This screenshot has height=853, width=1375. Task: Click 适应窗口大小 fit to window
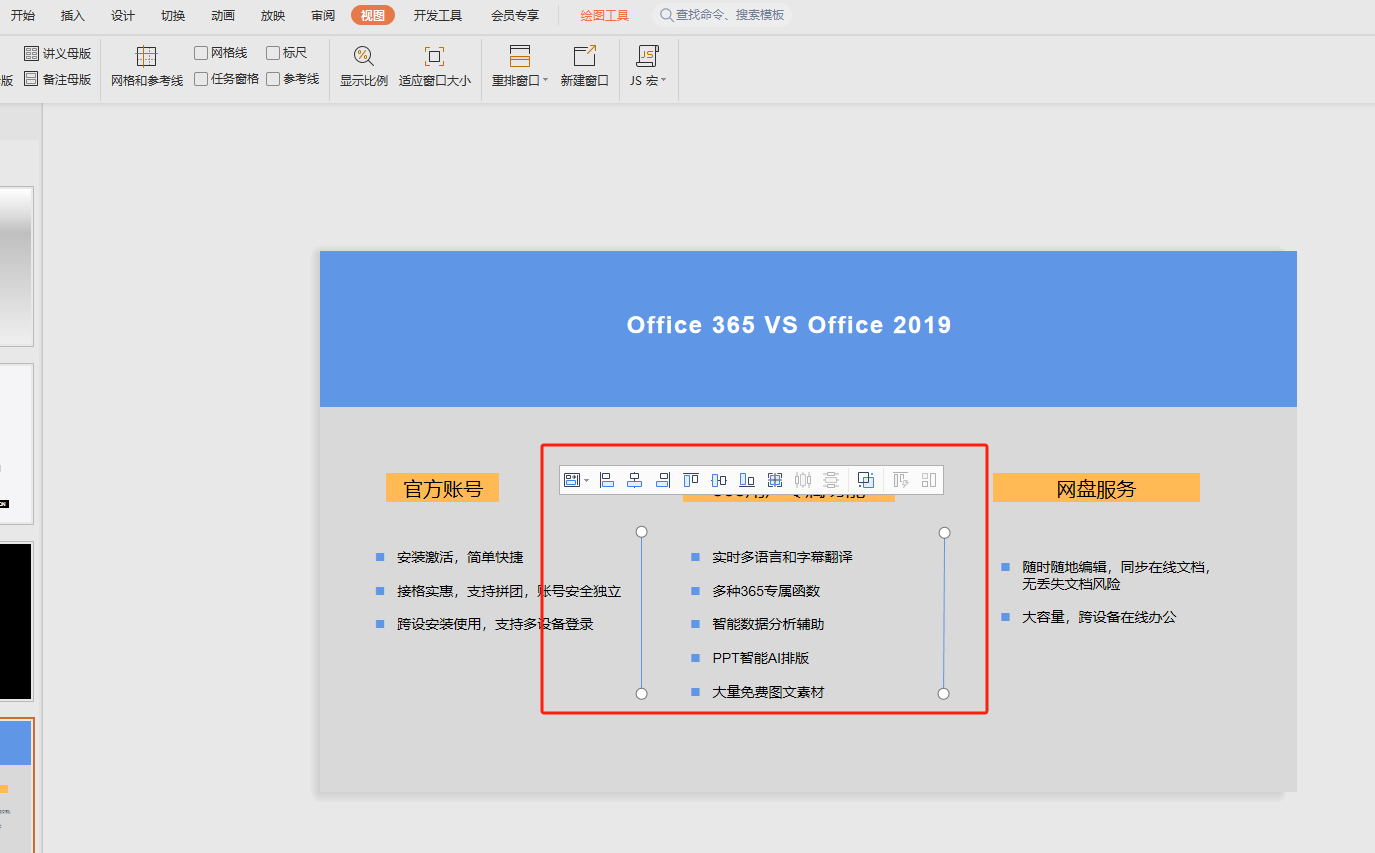(x=434, y=67)
